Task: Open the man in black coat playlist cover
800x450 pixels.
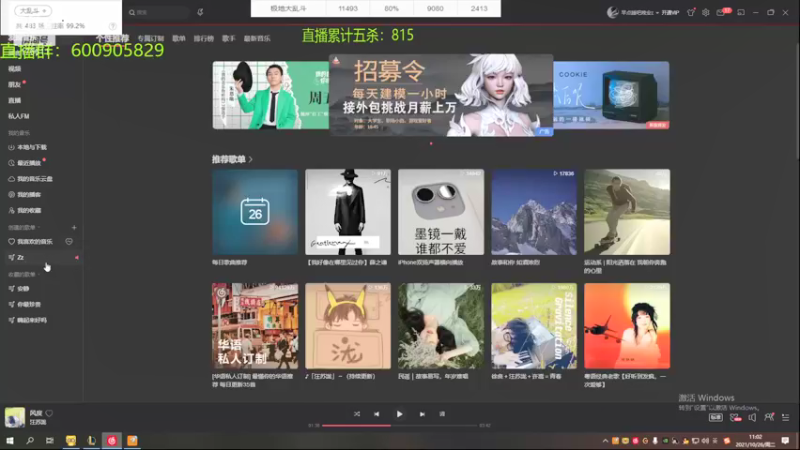Action: 348,212
